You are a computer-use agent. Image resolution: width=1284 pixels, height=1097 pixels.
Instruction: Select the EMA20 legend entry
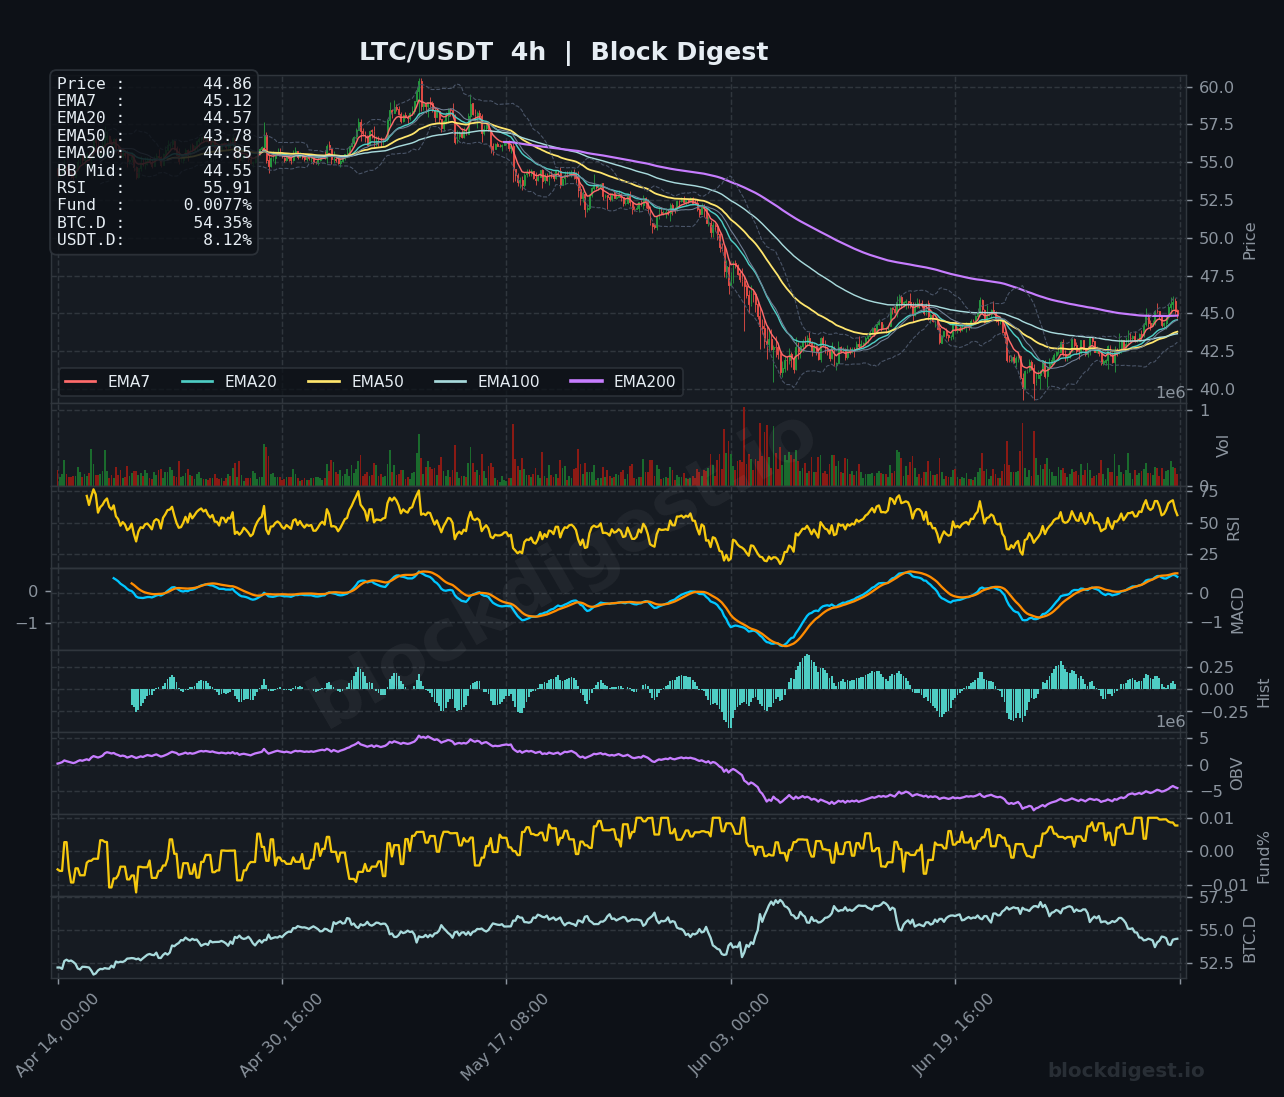coord(230,381)
